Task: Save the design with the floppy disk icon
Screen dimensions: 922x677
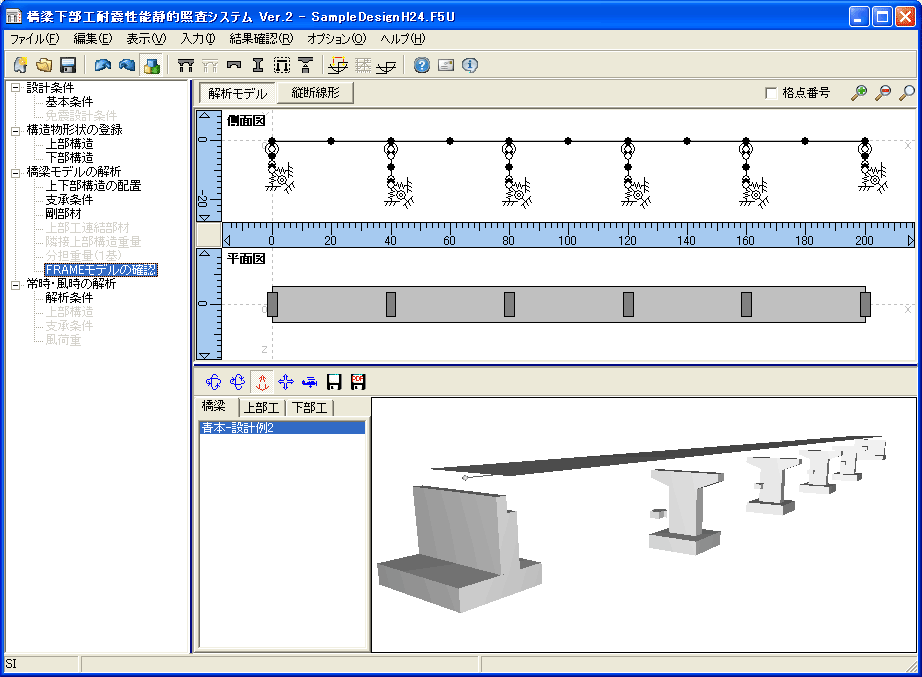Action: 68,65
